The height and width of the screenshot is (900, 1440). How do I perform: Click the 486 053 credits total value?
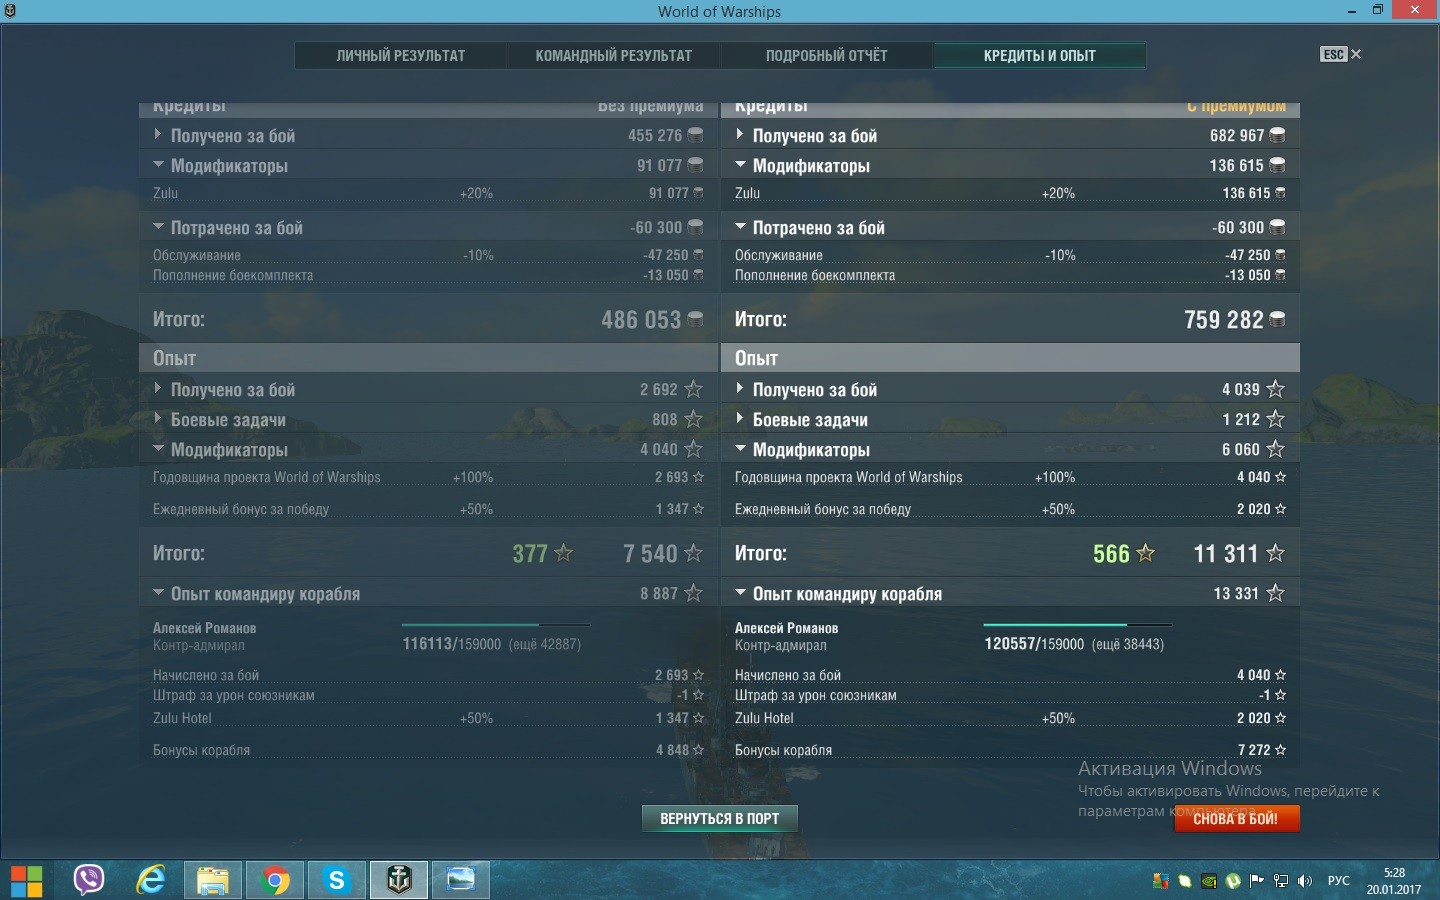(641, 320)
